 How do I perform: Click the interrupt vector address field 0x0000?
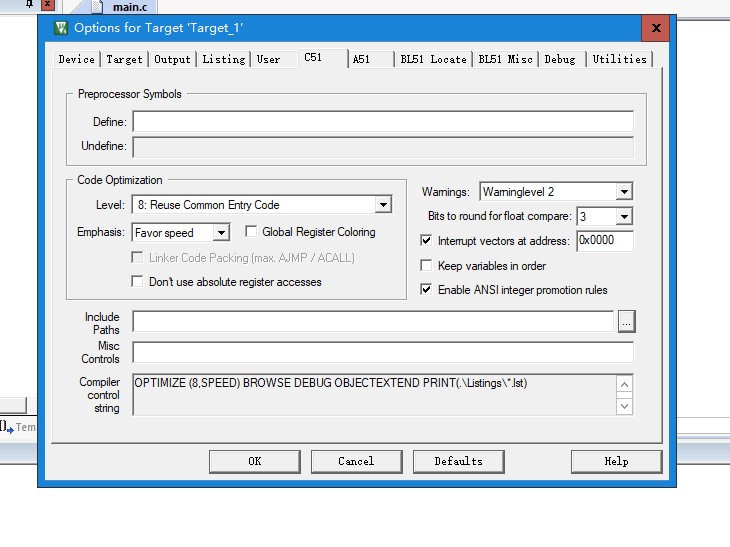[605, 241]
